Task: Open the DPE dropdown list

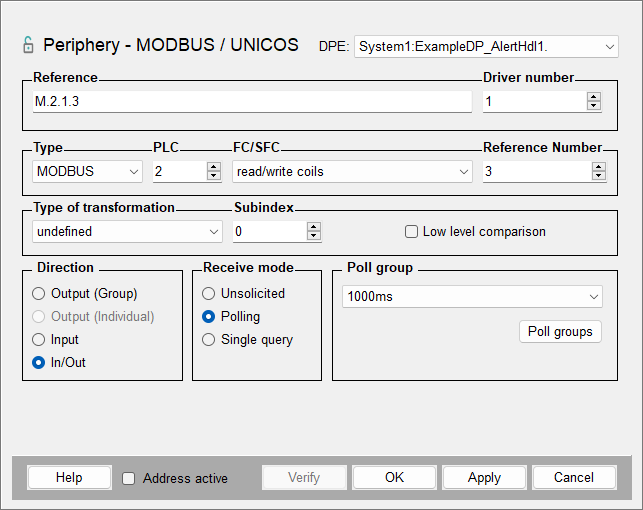Action: (x=486, y=47)
